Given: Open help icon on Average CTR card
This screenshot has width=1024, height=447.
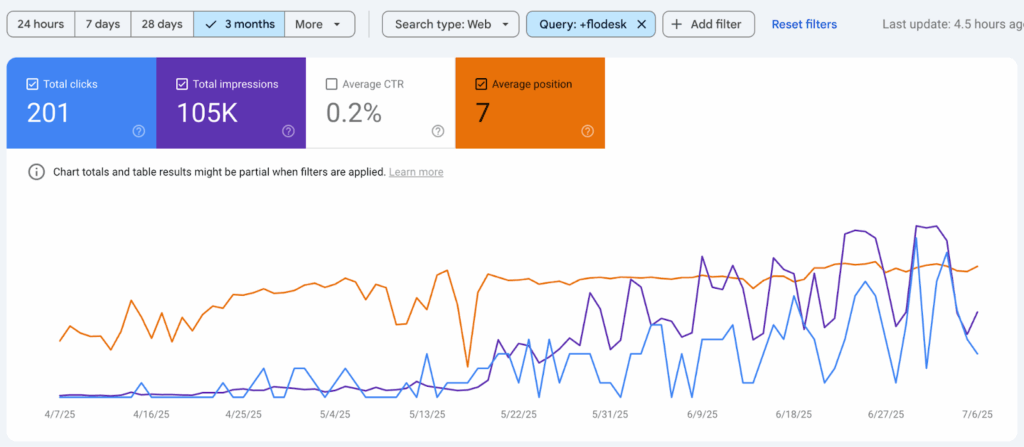Looking at the screenshot, I should [438, 131].
